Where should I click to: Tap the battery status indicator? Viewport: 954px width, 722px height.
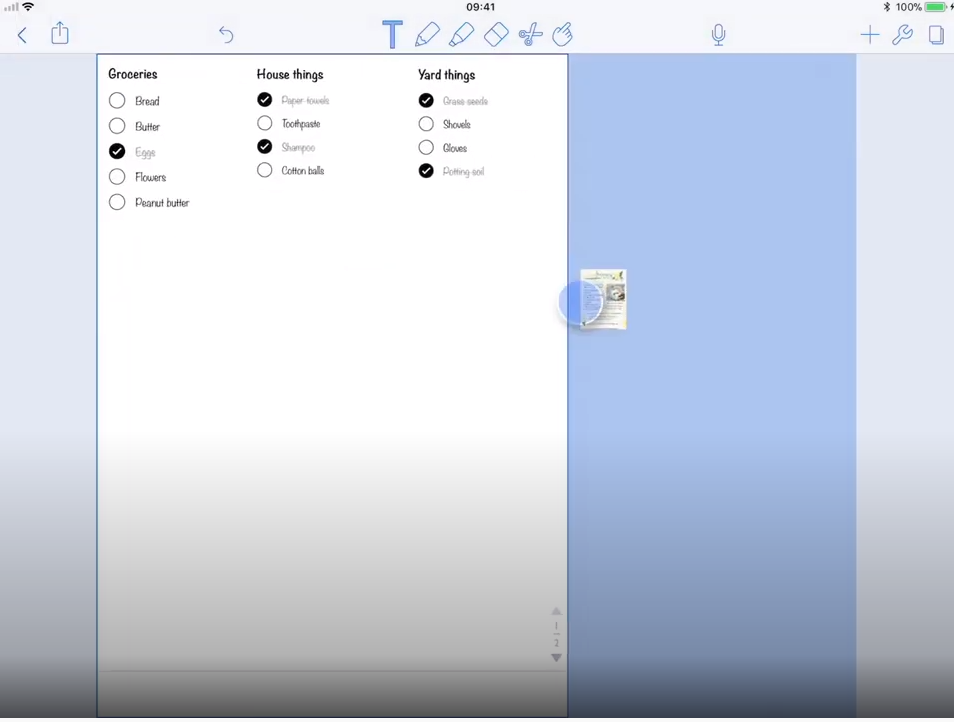coord(936,7)
